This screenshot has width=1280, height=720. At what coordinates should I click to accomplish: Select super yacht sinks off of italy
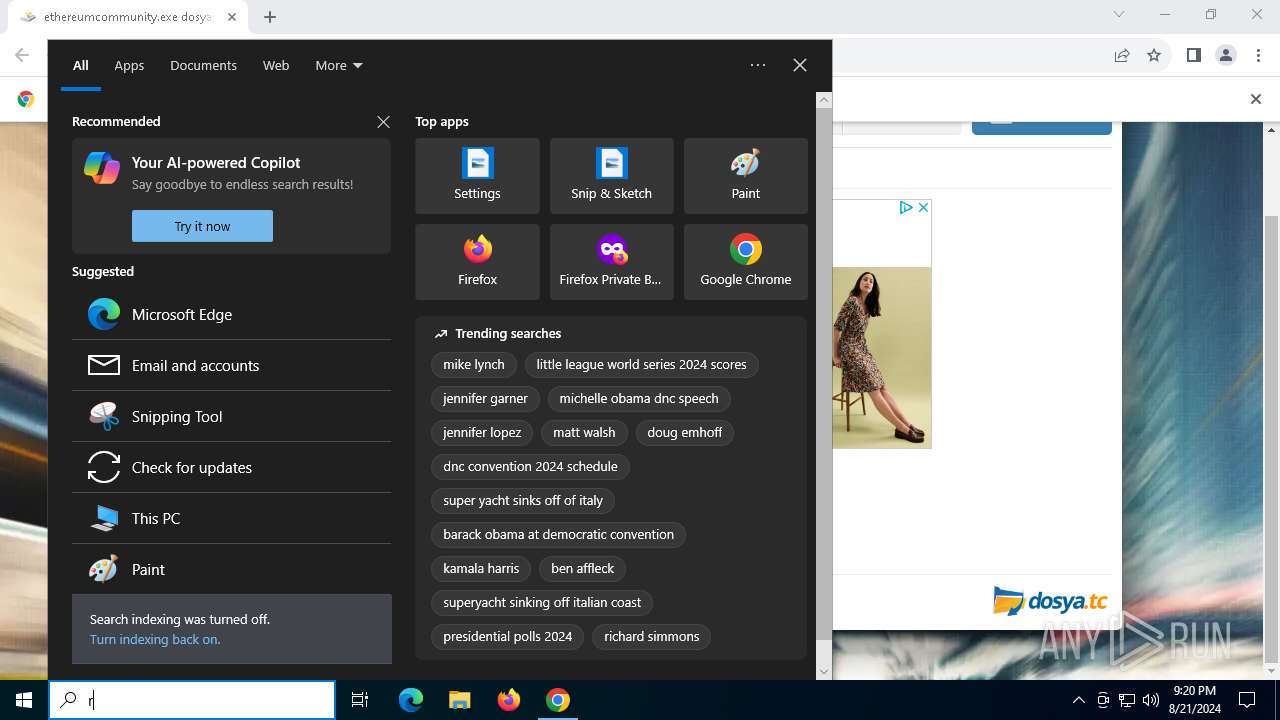[523, 501]
